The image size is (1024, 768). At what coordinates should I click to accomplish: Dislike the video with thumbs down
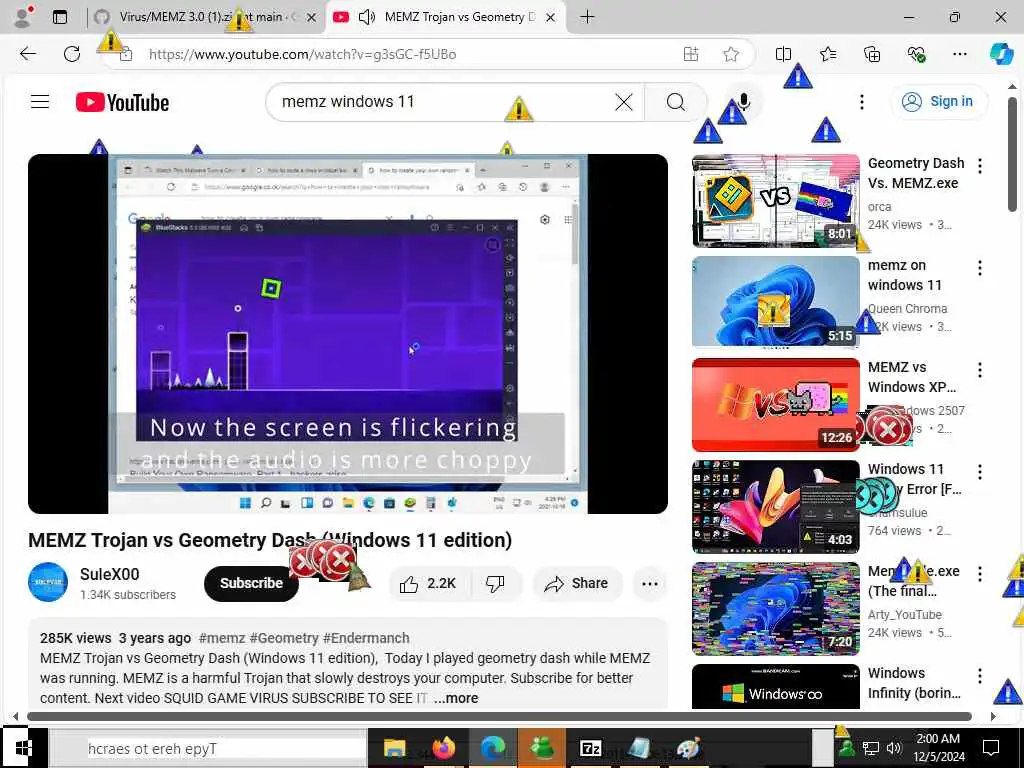pos(495,583)
